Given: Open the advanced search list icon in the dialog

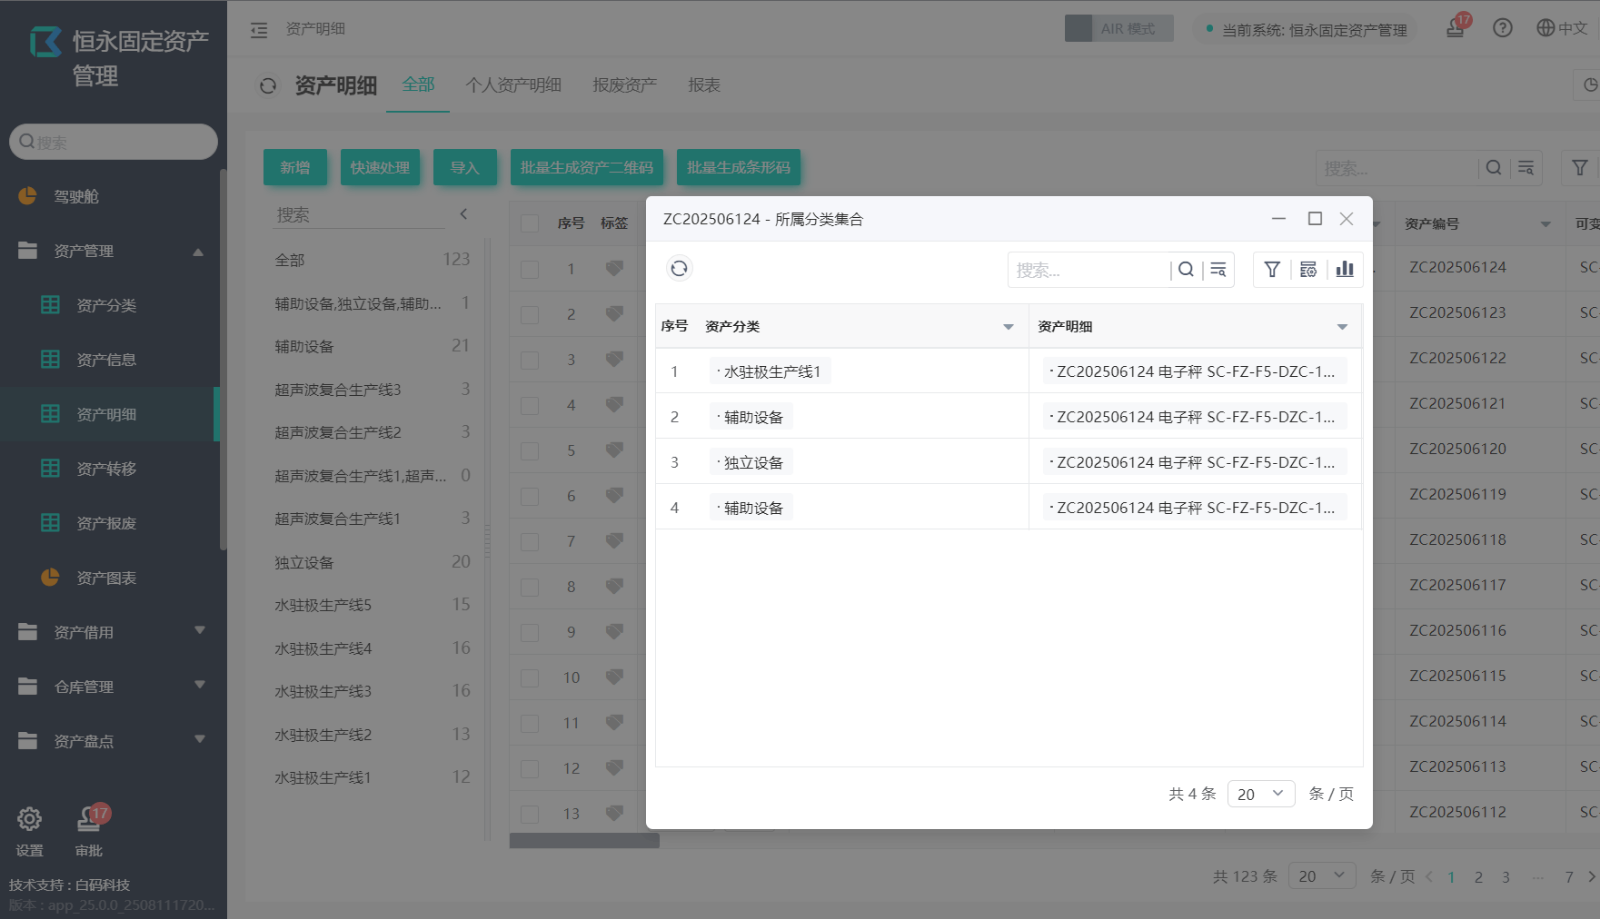Looking at the screenshot, I should click(1218, 269).
